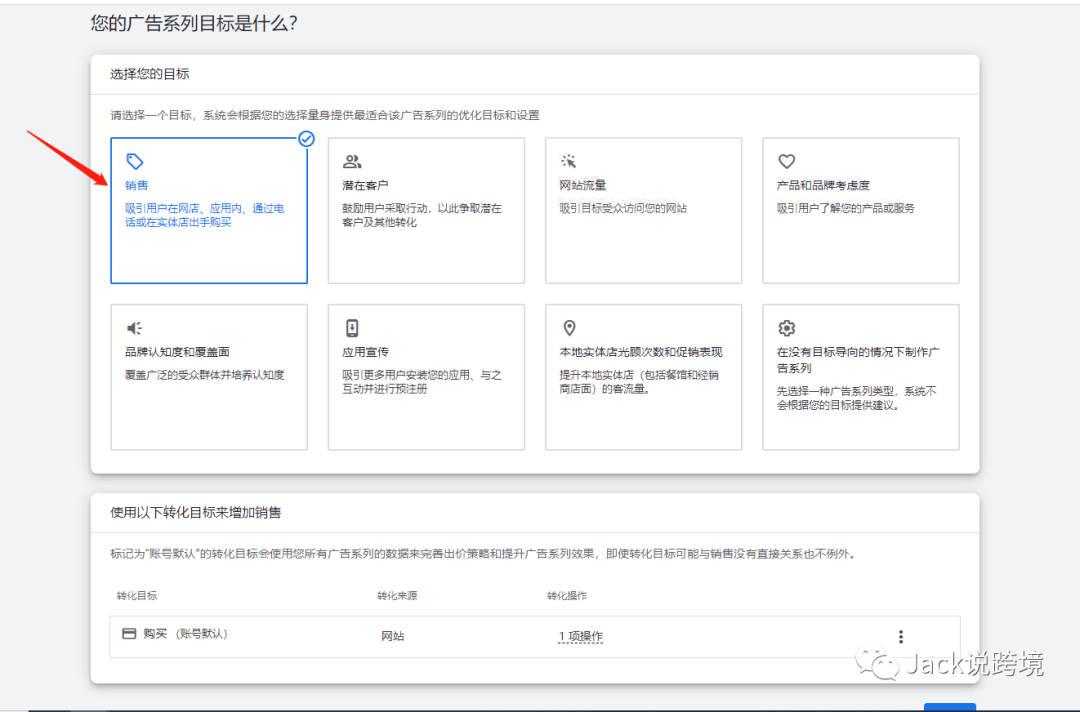Click the location pin icon for 本地实体店

coord(569,328)
